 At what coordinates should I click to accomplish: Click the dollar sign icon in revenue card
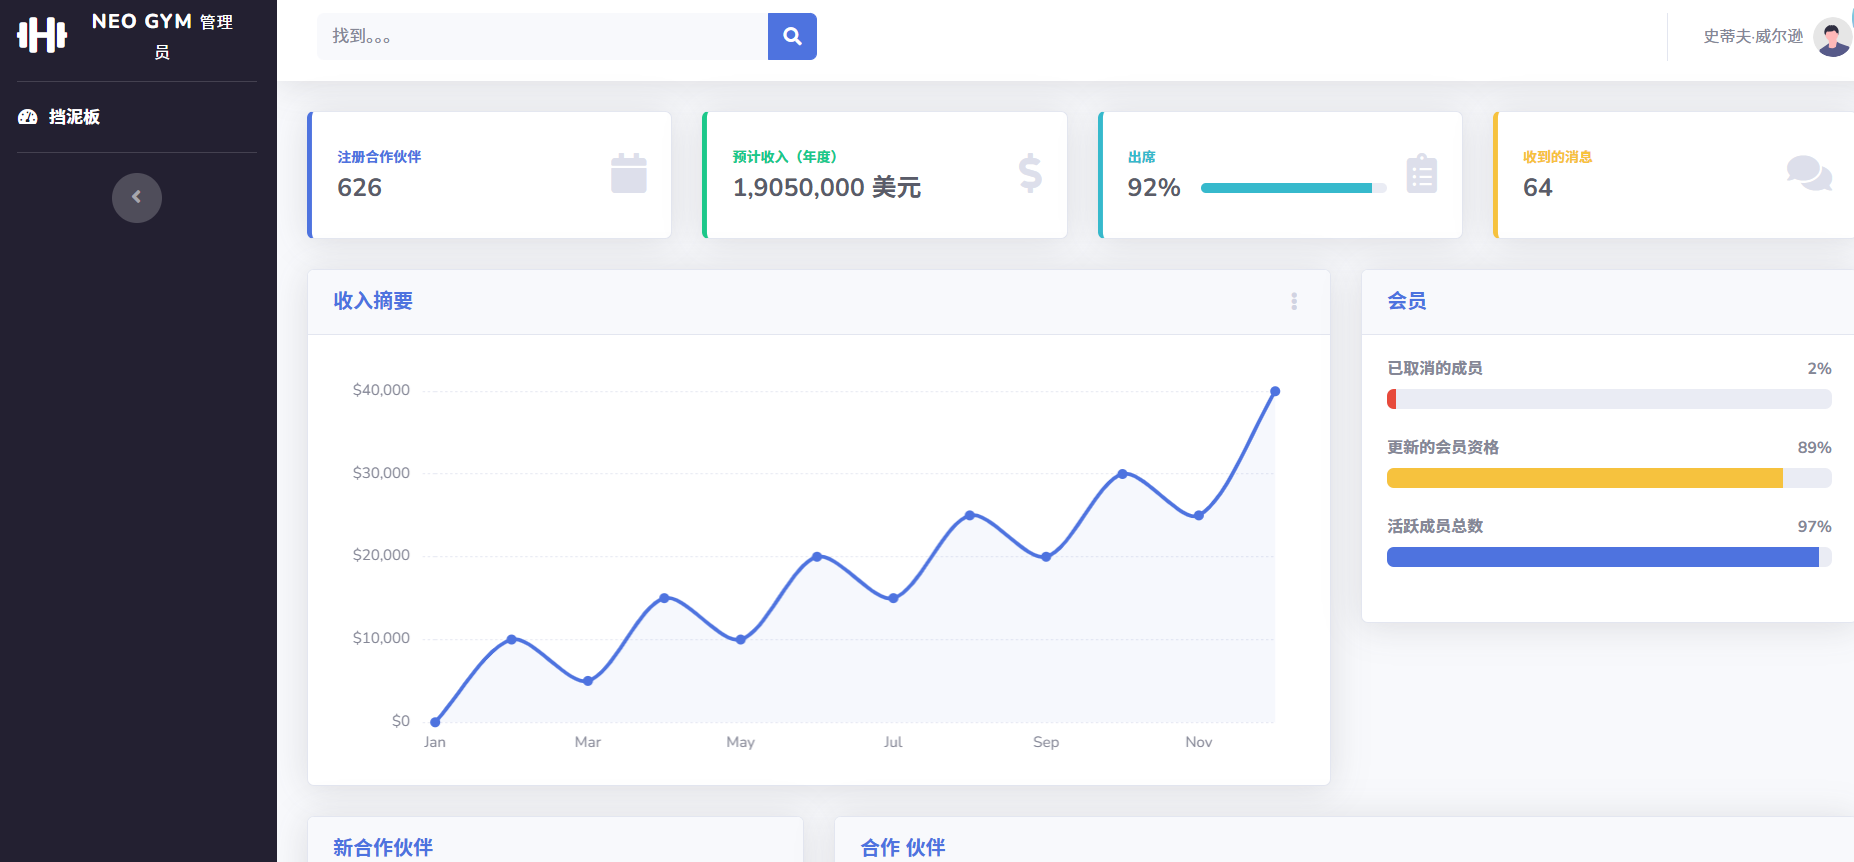pyautogui.click(x=1030, y=174)
